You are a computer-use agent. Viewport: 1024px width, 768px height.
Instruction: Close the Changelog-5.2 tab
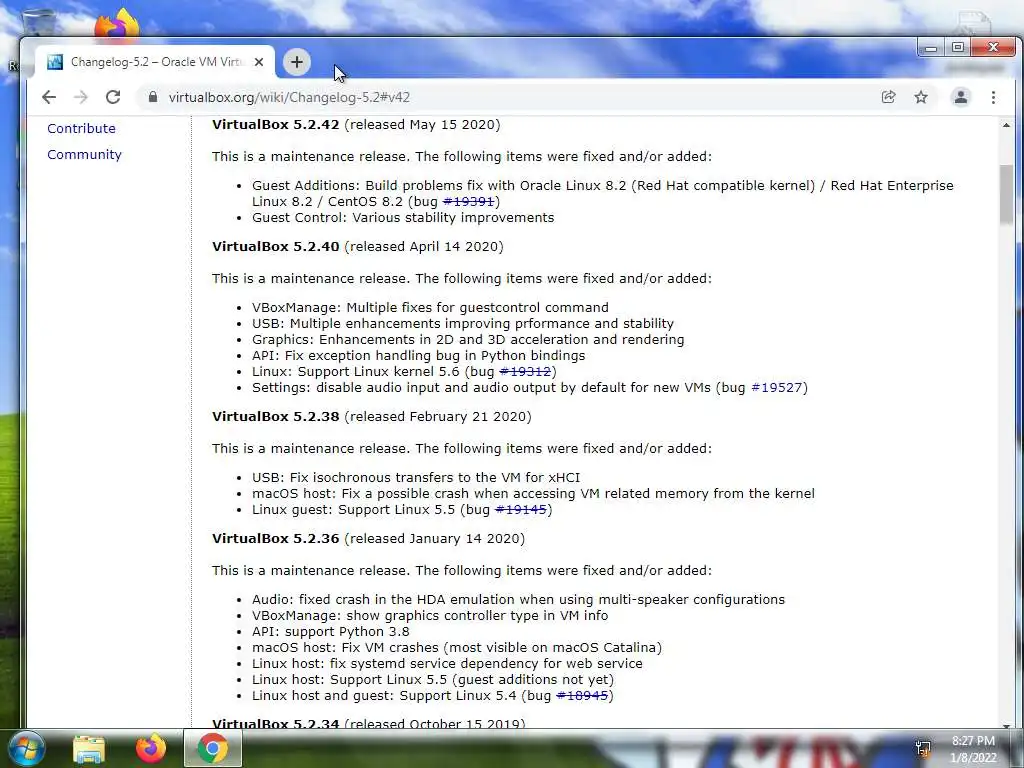pos(259,62)
